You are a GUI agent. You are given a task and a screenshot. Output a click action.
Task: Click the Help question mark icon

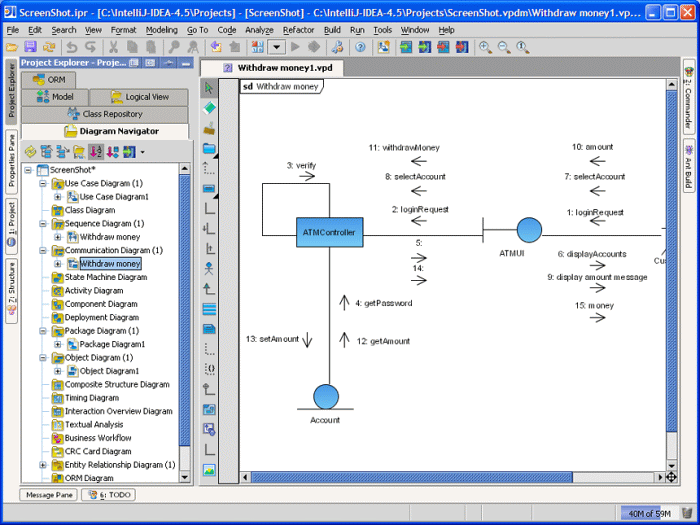[x=360, y=47]
